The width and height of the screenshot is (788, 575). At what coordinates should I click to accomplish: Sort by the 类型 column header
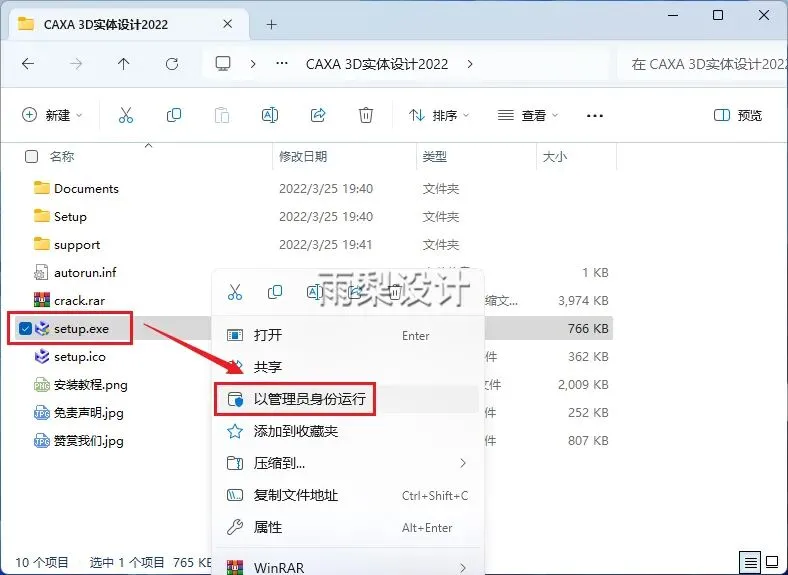point(434,156)
